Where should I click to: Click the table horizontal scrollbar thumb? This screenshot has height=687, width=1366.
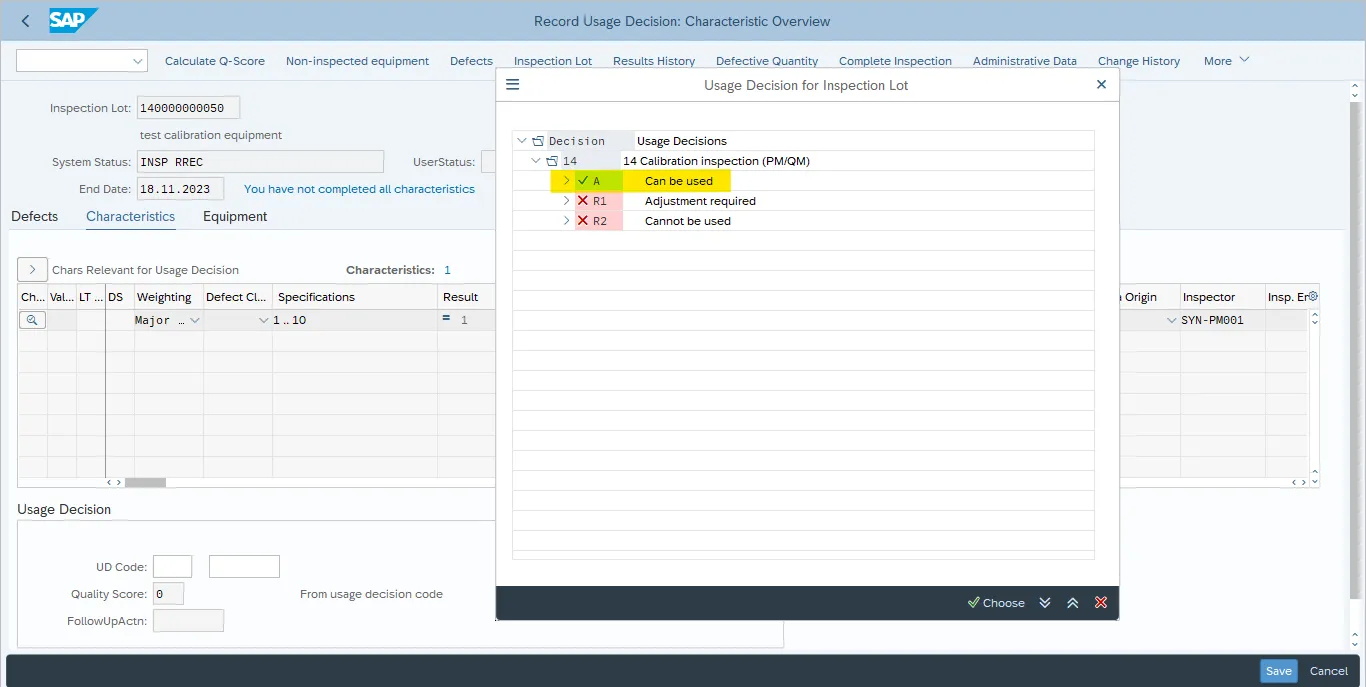145,482
